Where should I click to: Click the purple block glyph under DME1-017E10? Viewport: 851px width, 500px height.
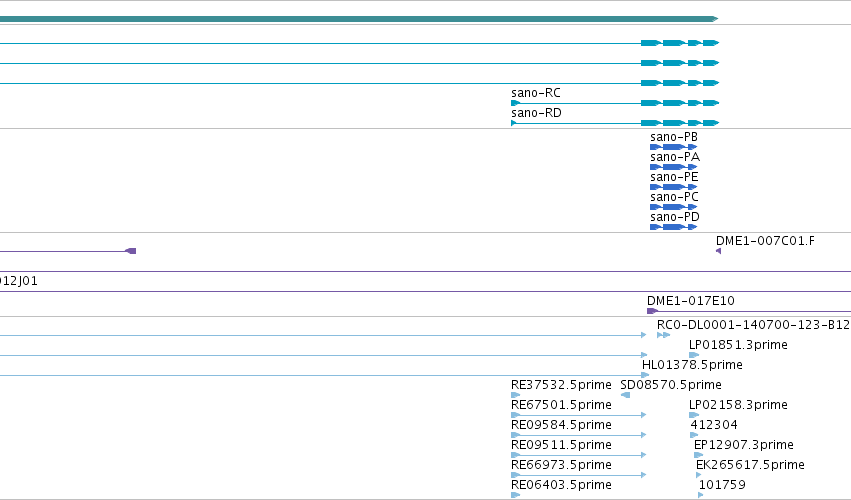tap(652, 311)
